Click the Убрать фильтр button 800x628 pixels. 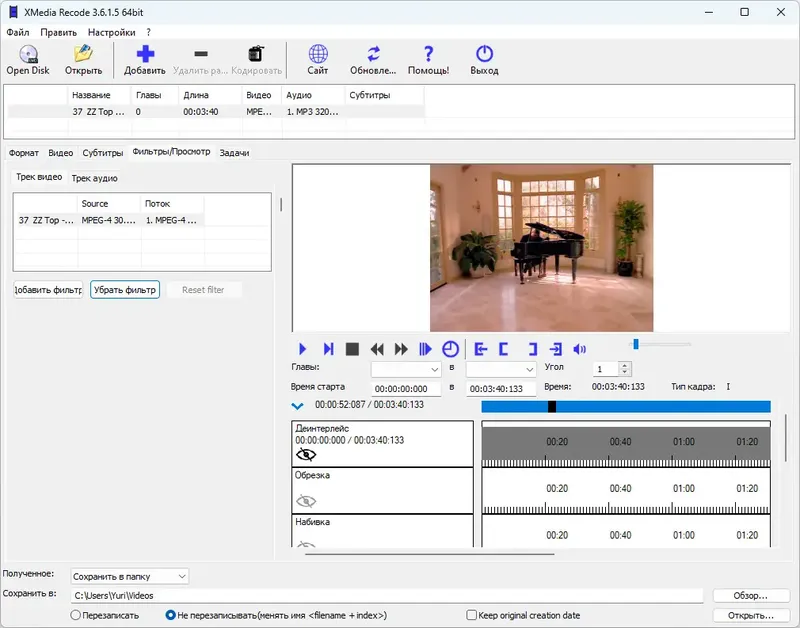(125, 290)
